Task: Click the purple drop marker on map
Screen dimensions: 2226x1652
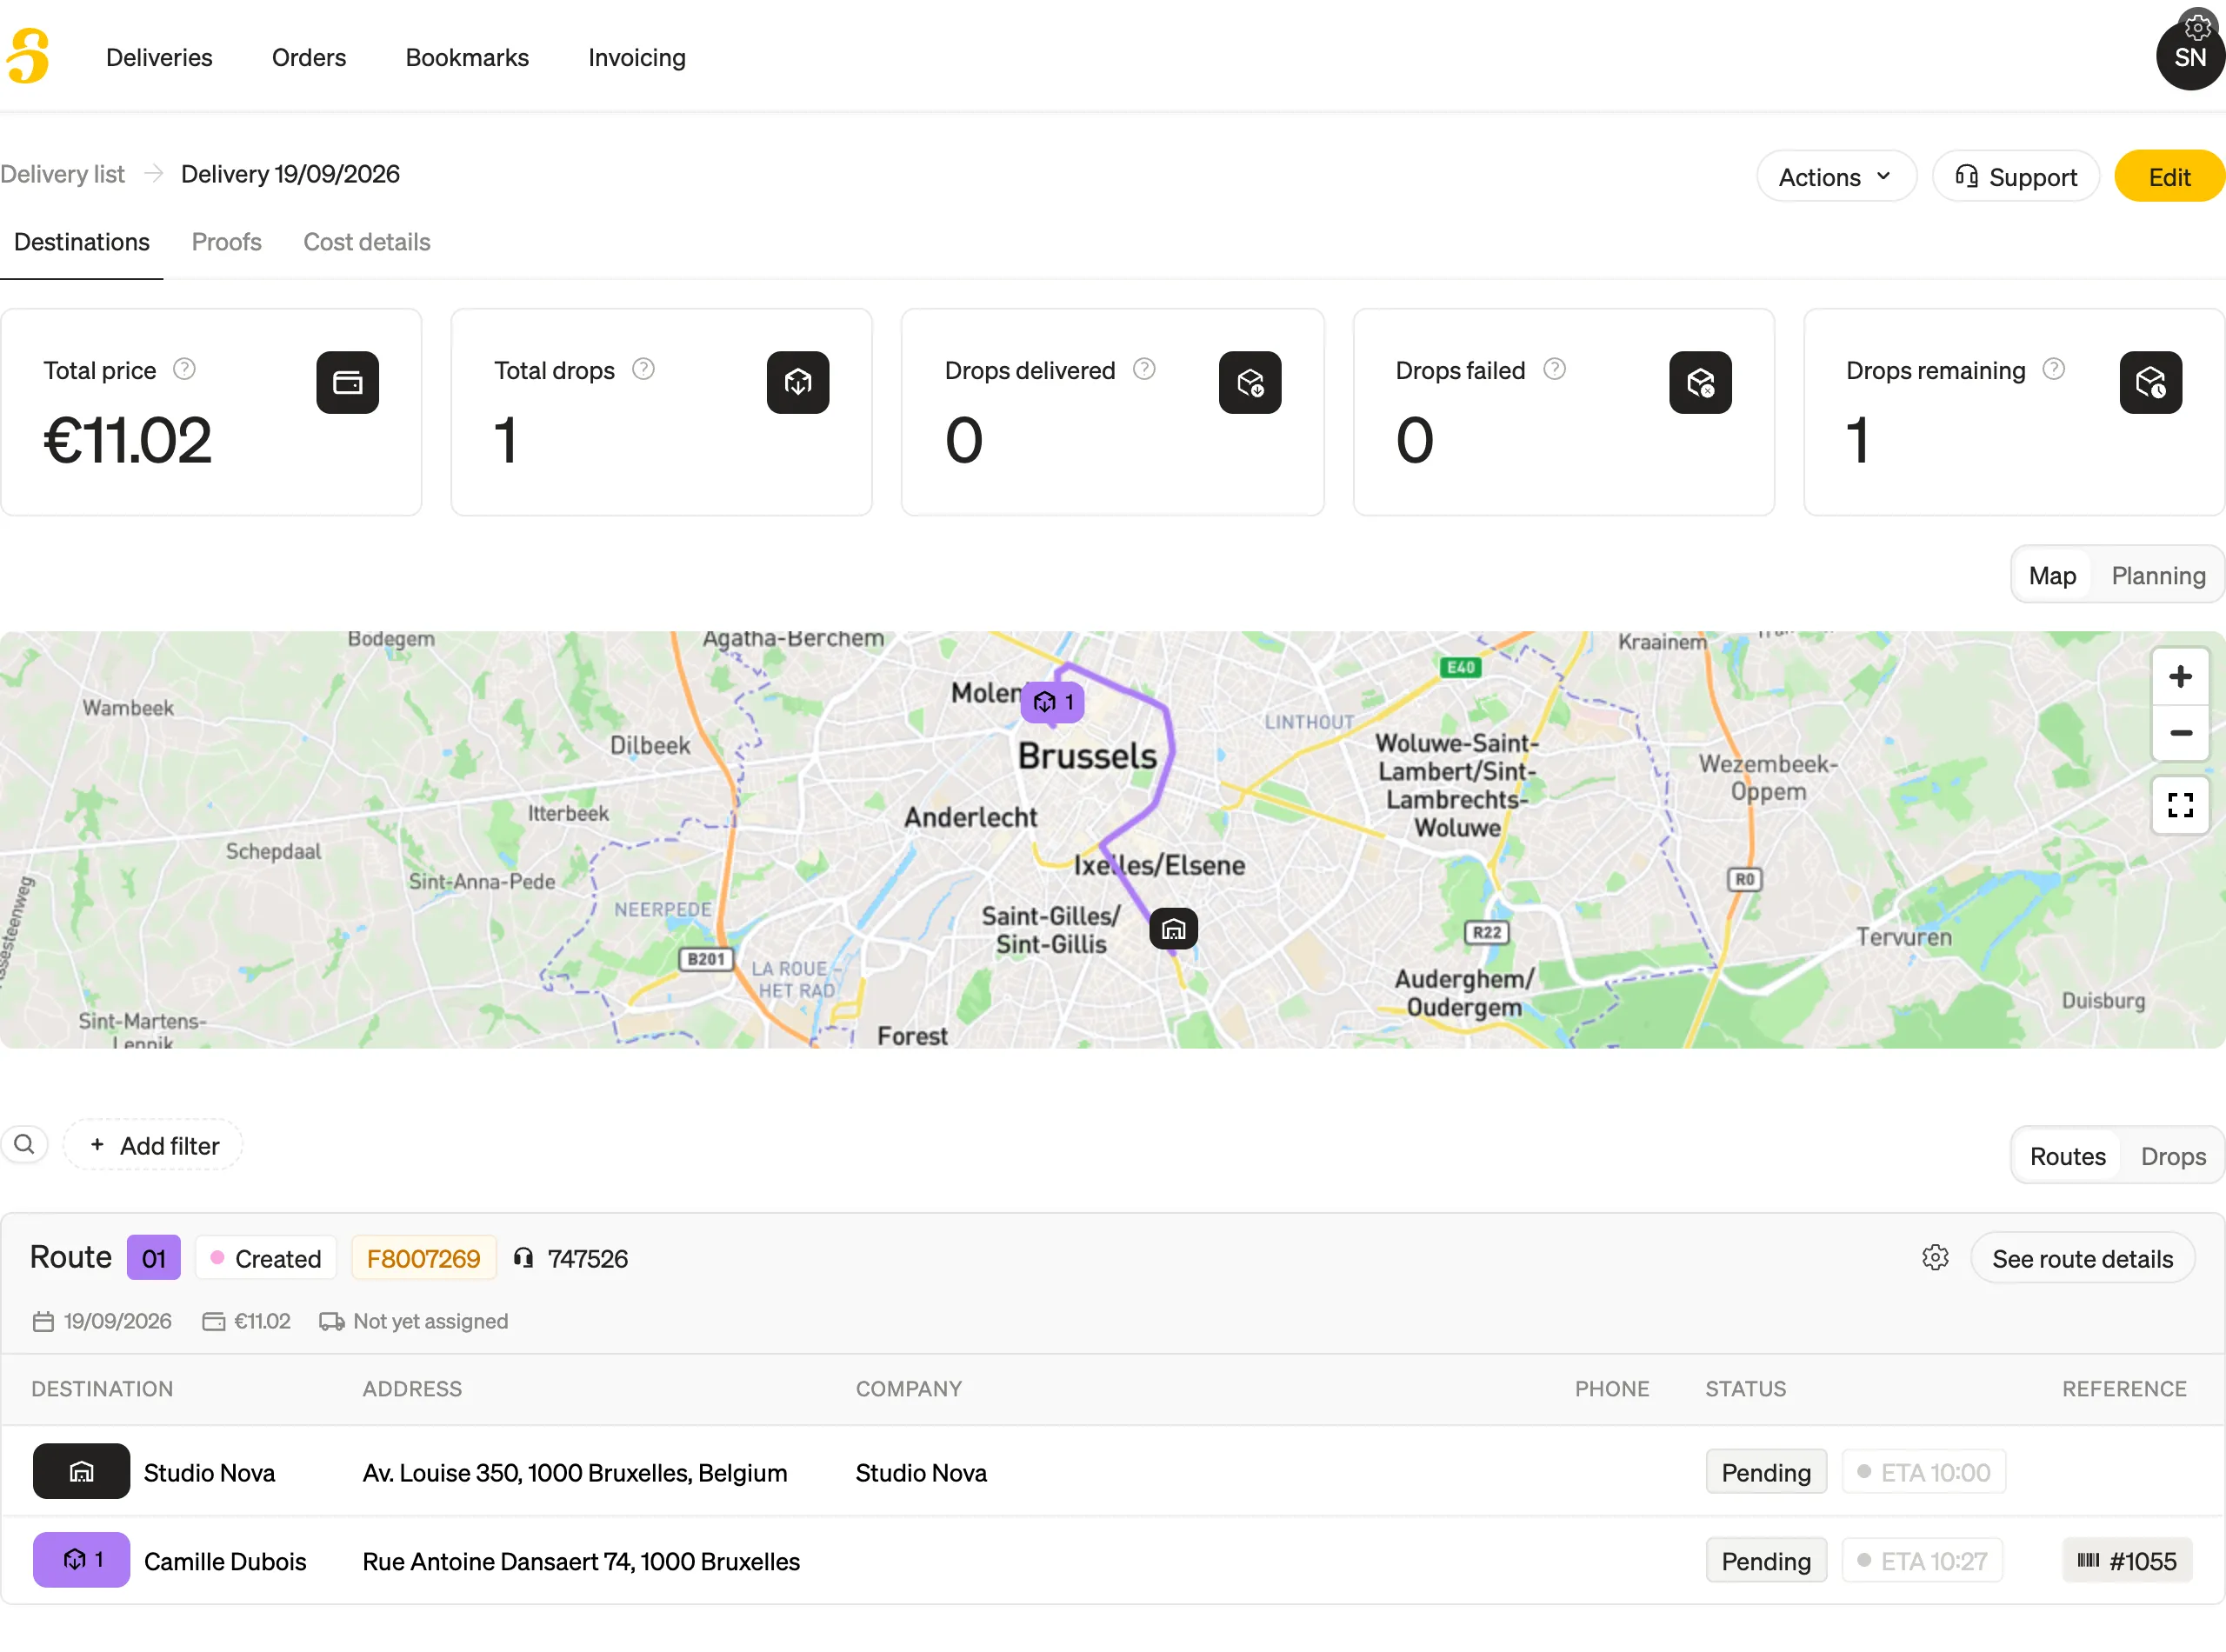Action: coord(1053,702)
